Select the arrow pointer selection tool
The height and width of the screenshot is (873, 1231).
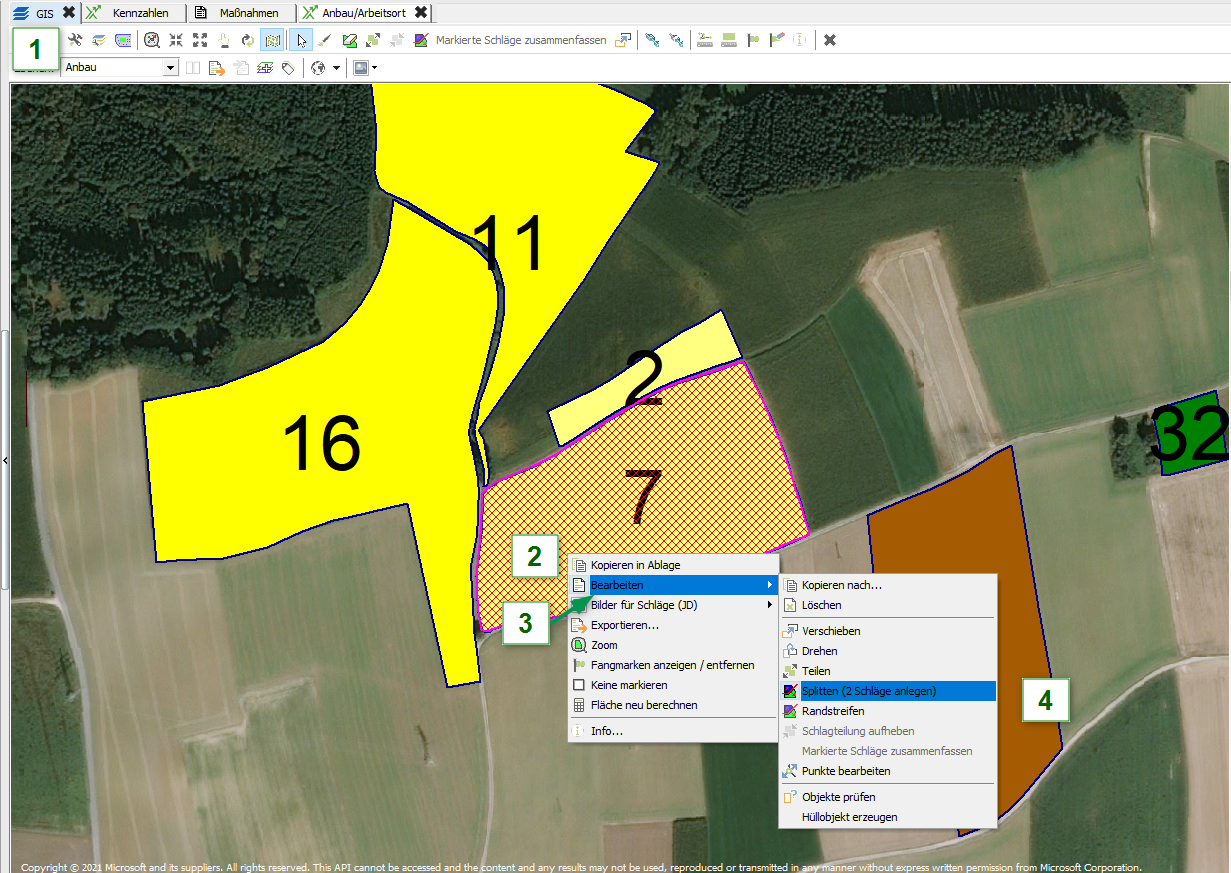(300, 40)
